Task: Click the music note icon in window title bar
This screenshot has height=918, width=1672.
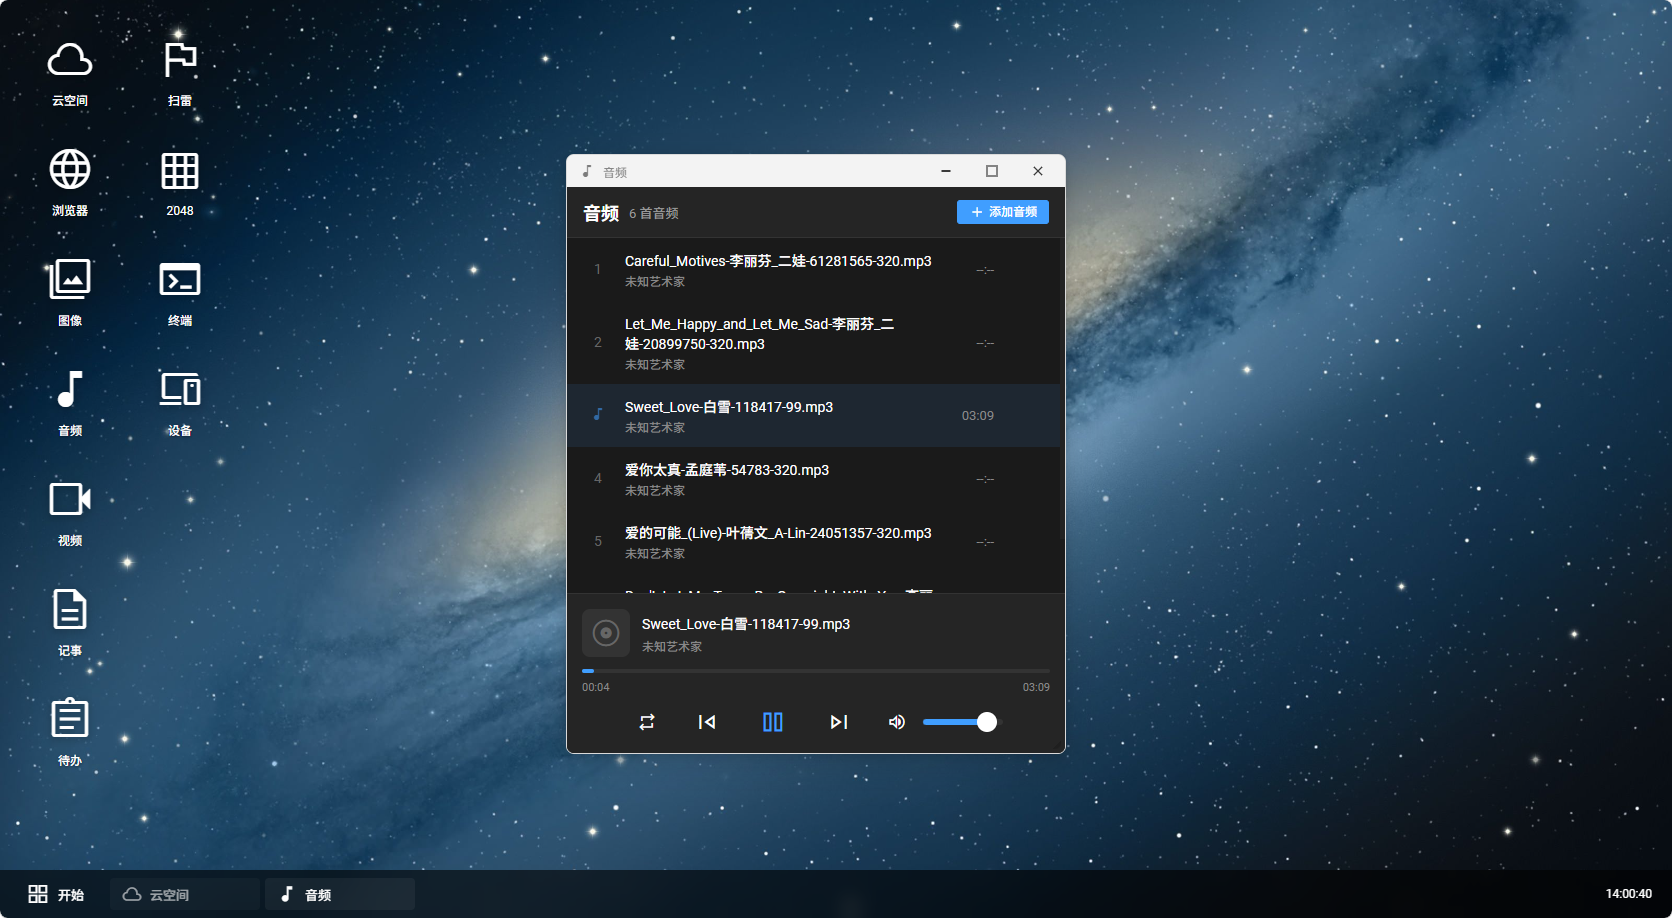Action: 587,171
